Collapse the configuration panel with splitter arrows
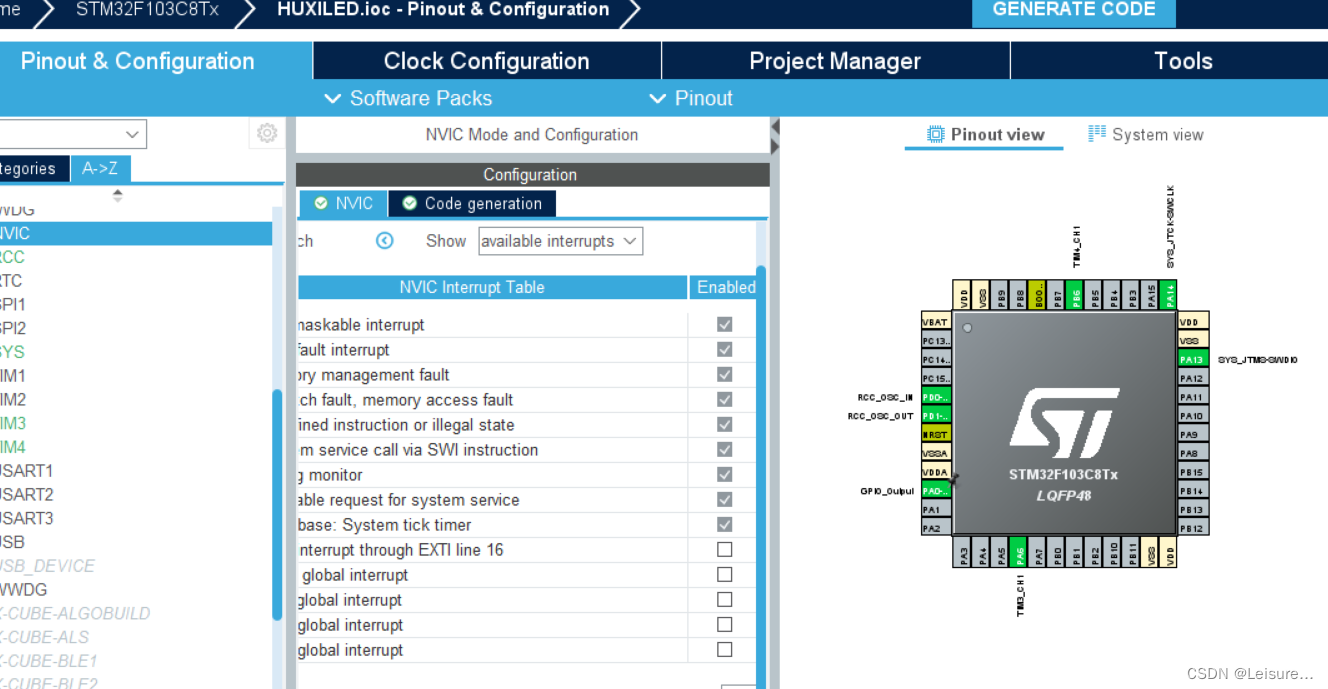The height and width of the screenshot is (689, 1328). [x=774, y=137]
